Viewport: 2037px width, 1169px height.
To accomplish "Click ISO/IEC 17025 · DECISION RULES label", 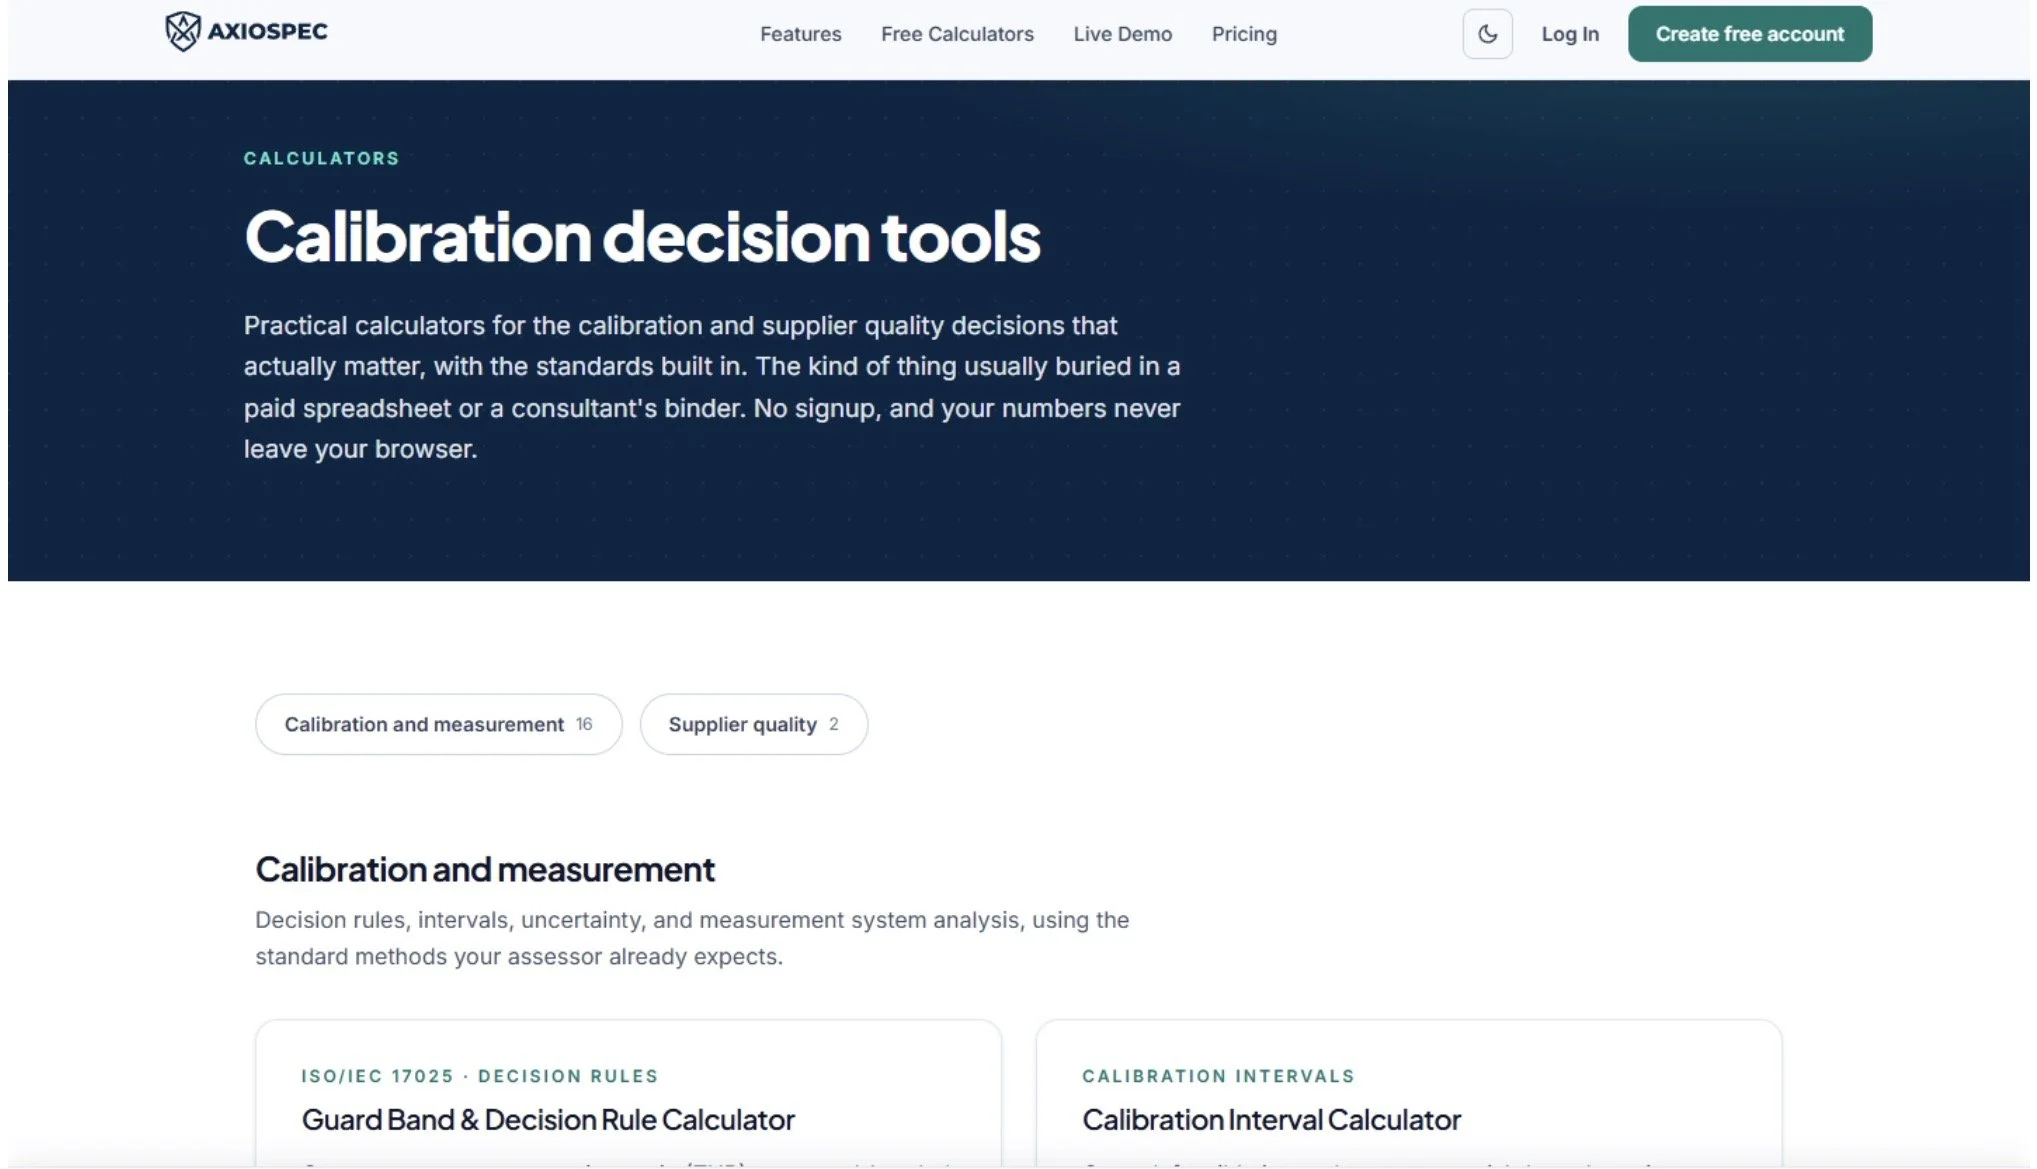I will [479, 1076].
